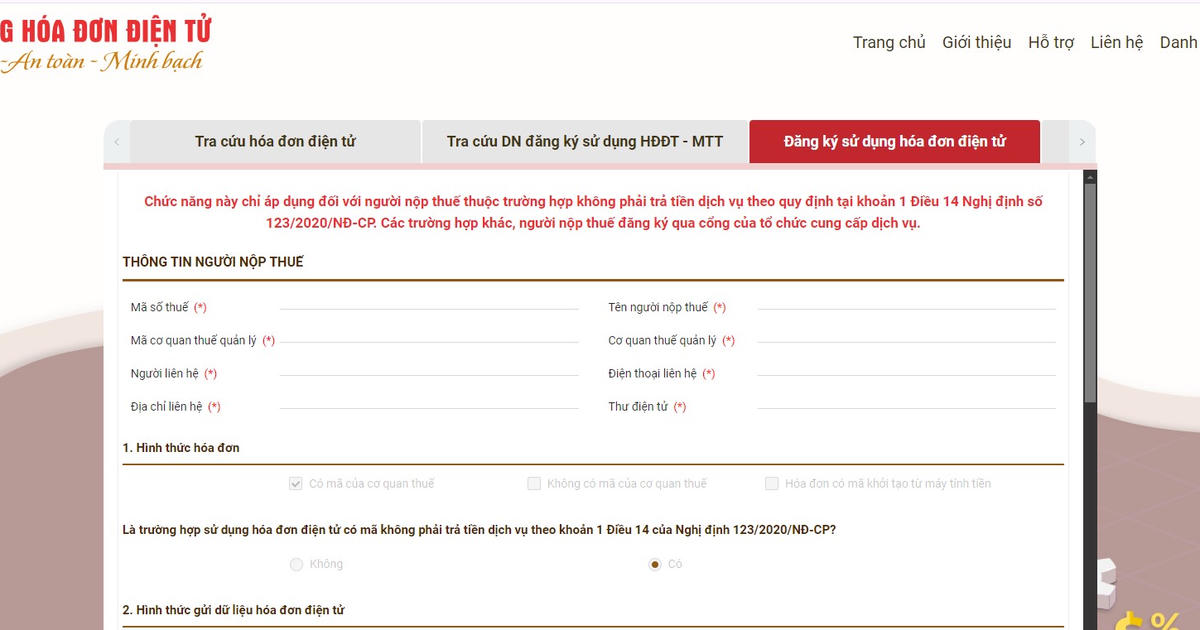
Task: Click the right tab scroll arrow
Action: point(1082,142)
